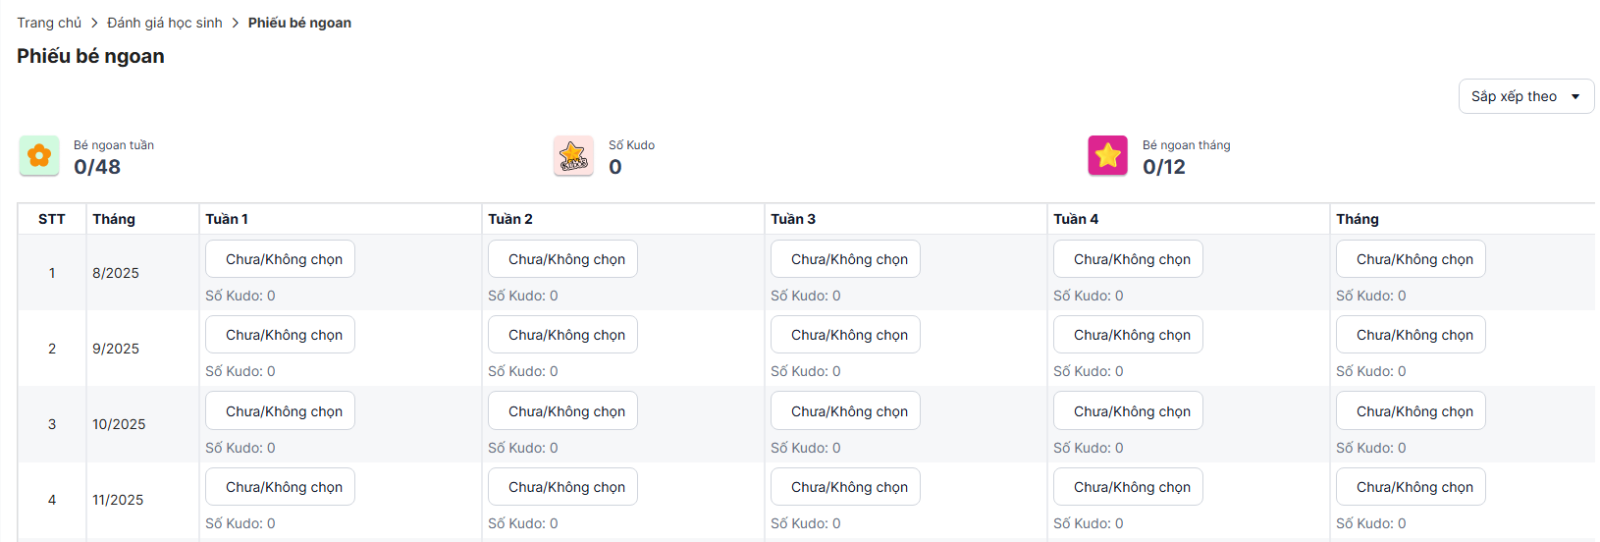This screenshot has width=1600, height=542.
Task: Click the STT column header
Action: (52, 219)
